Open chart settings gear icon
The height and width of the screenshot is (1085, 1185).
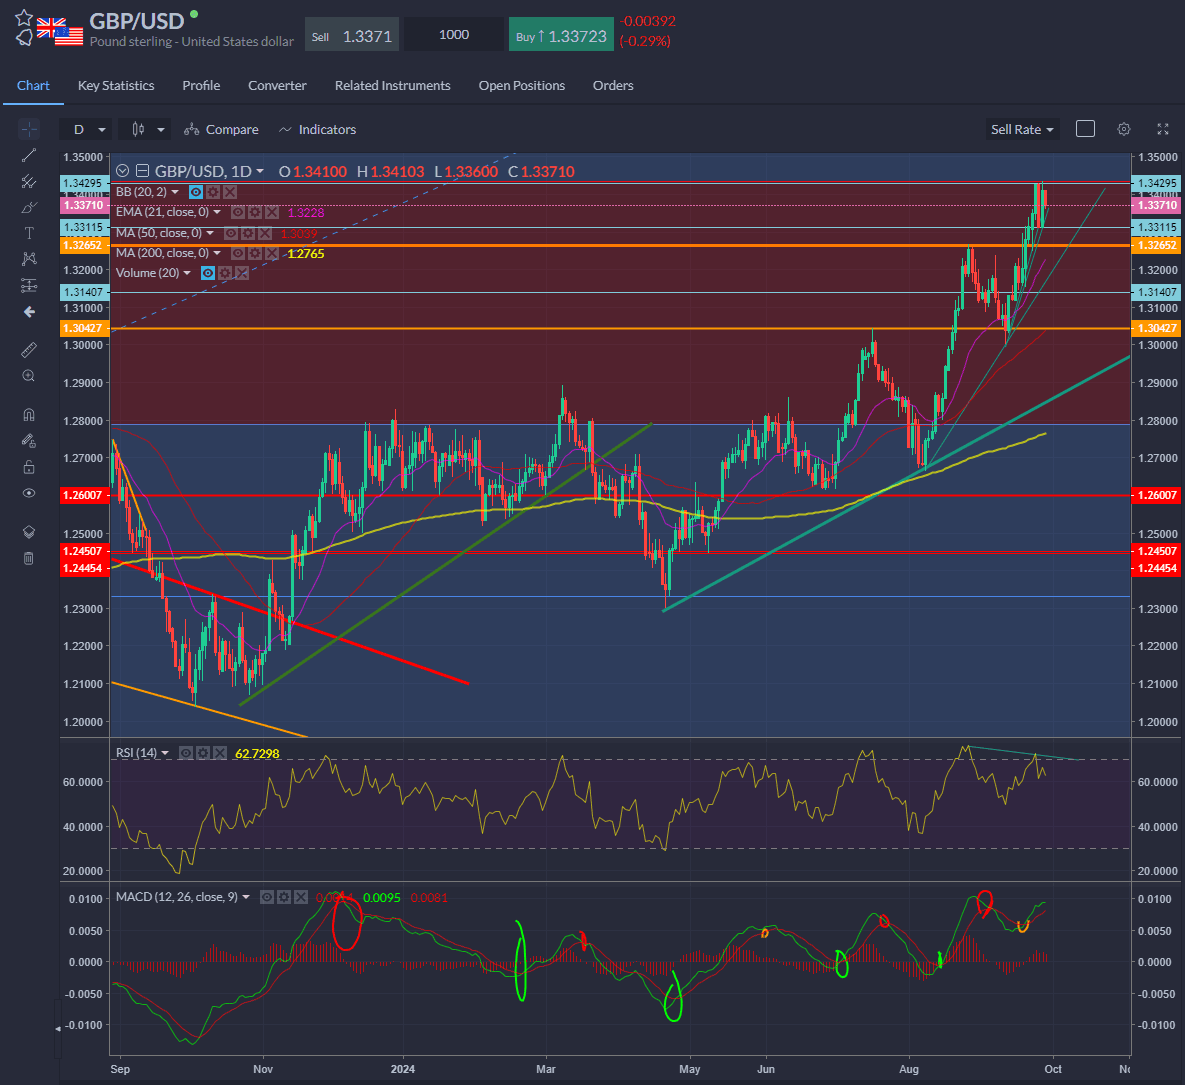tap(1124, 129)
